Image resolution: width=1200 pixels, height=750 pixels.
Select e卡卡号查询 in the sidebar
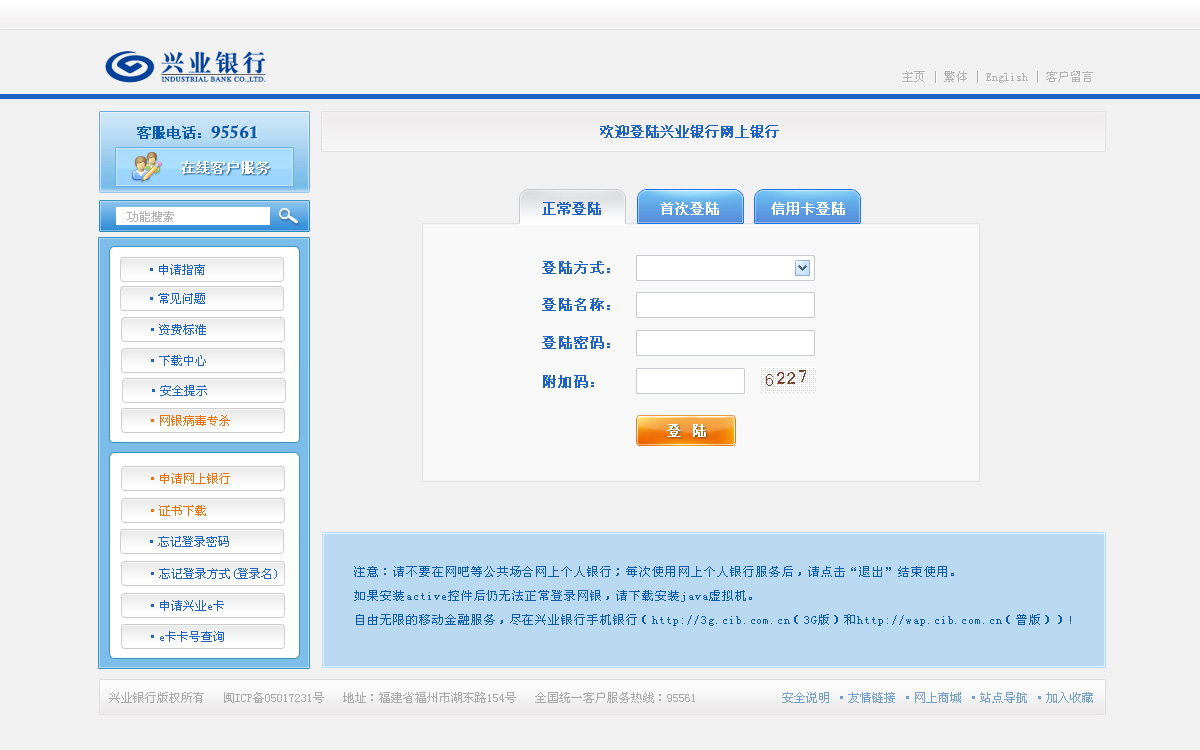click(203, 637)
